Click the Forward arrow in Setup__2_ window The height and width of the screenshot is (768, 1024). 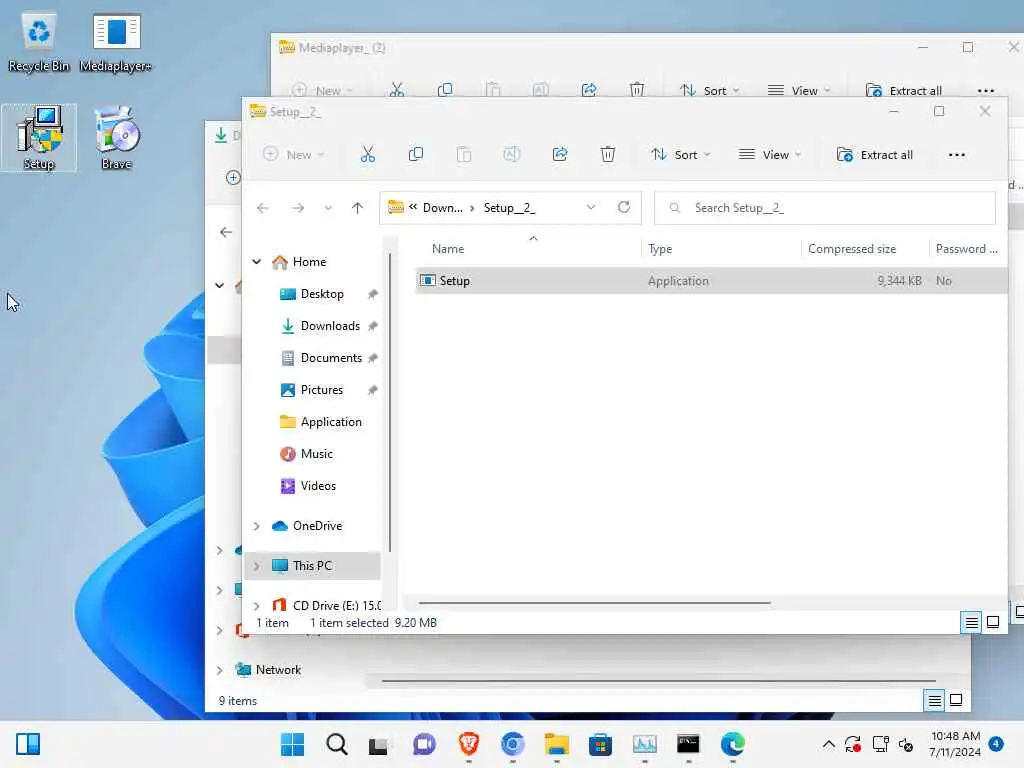(298, 208)
